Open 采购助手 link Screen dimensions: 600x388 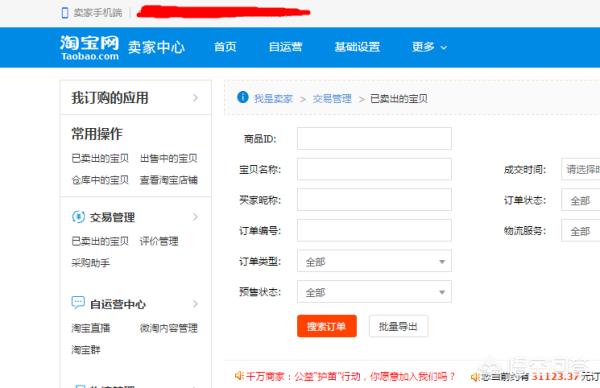pyautogui.click(x=91, y=262)
